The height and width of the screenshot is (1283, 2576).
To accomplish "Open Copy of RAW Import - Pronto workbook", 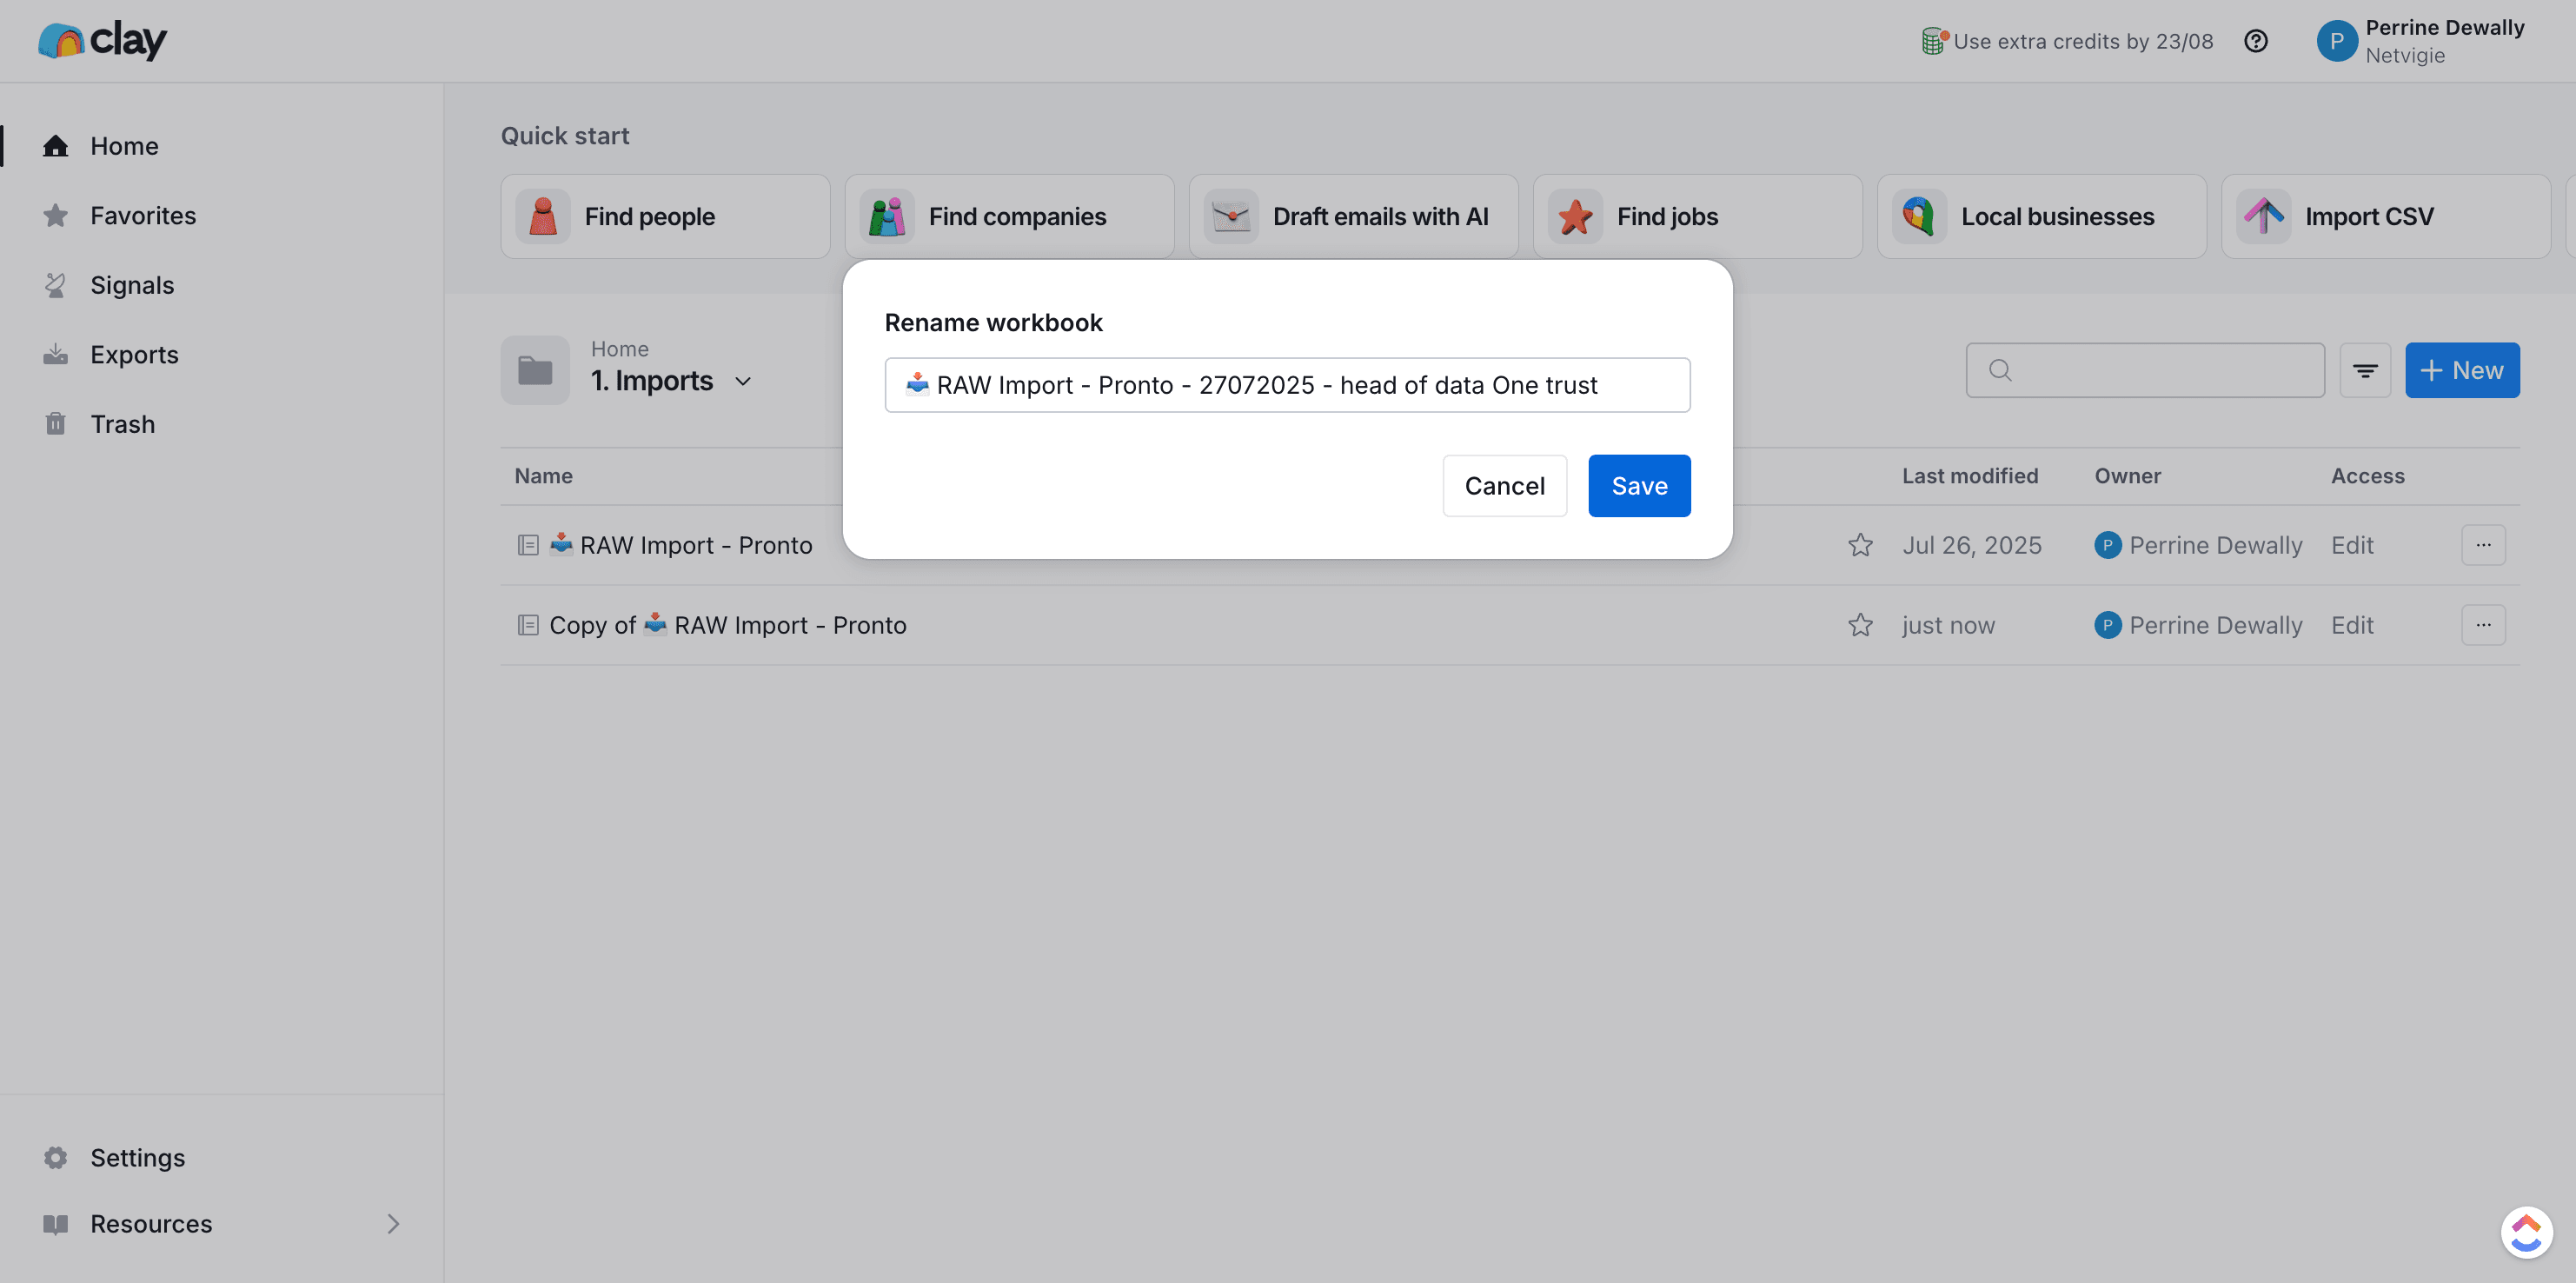I will [728, 625].
